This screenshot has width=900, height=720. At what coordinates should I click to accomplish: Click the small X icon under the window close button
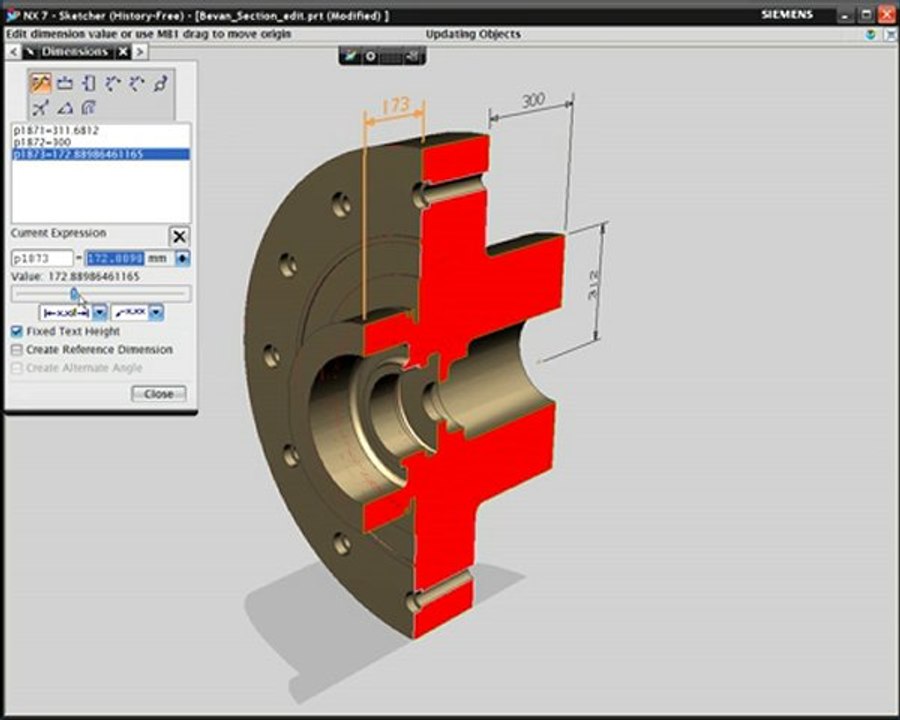coord(891,35)
